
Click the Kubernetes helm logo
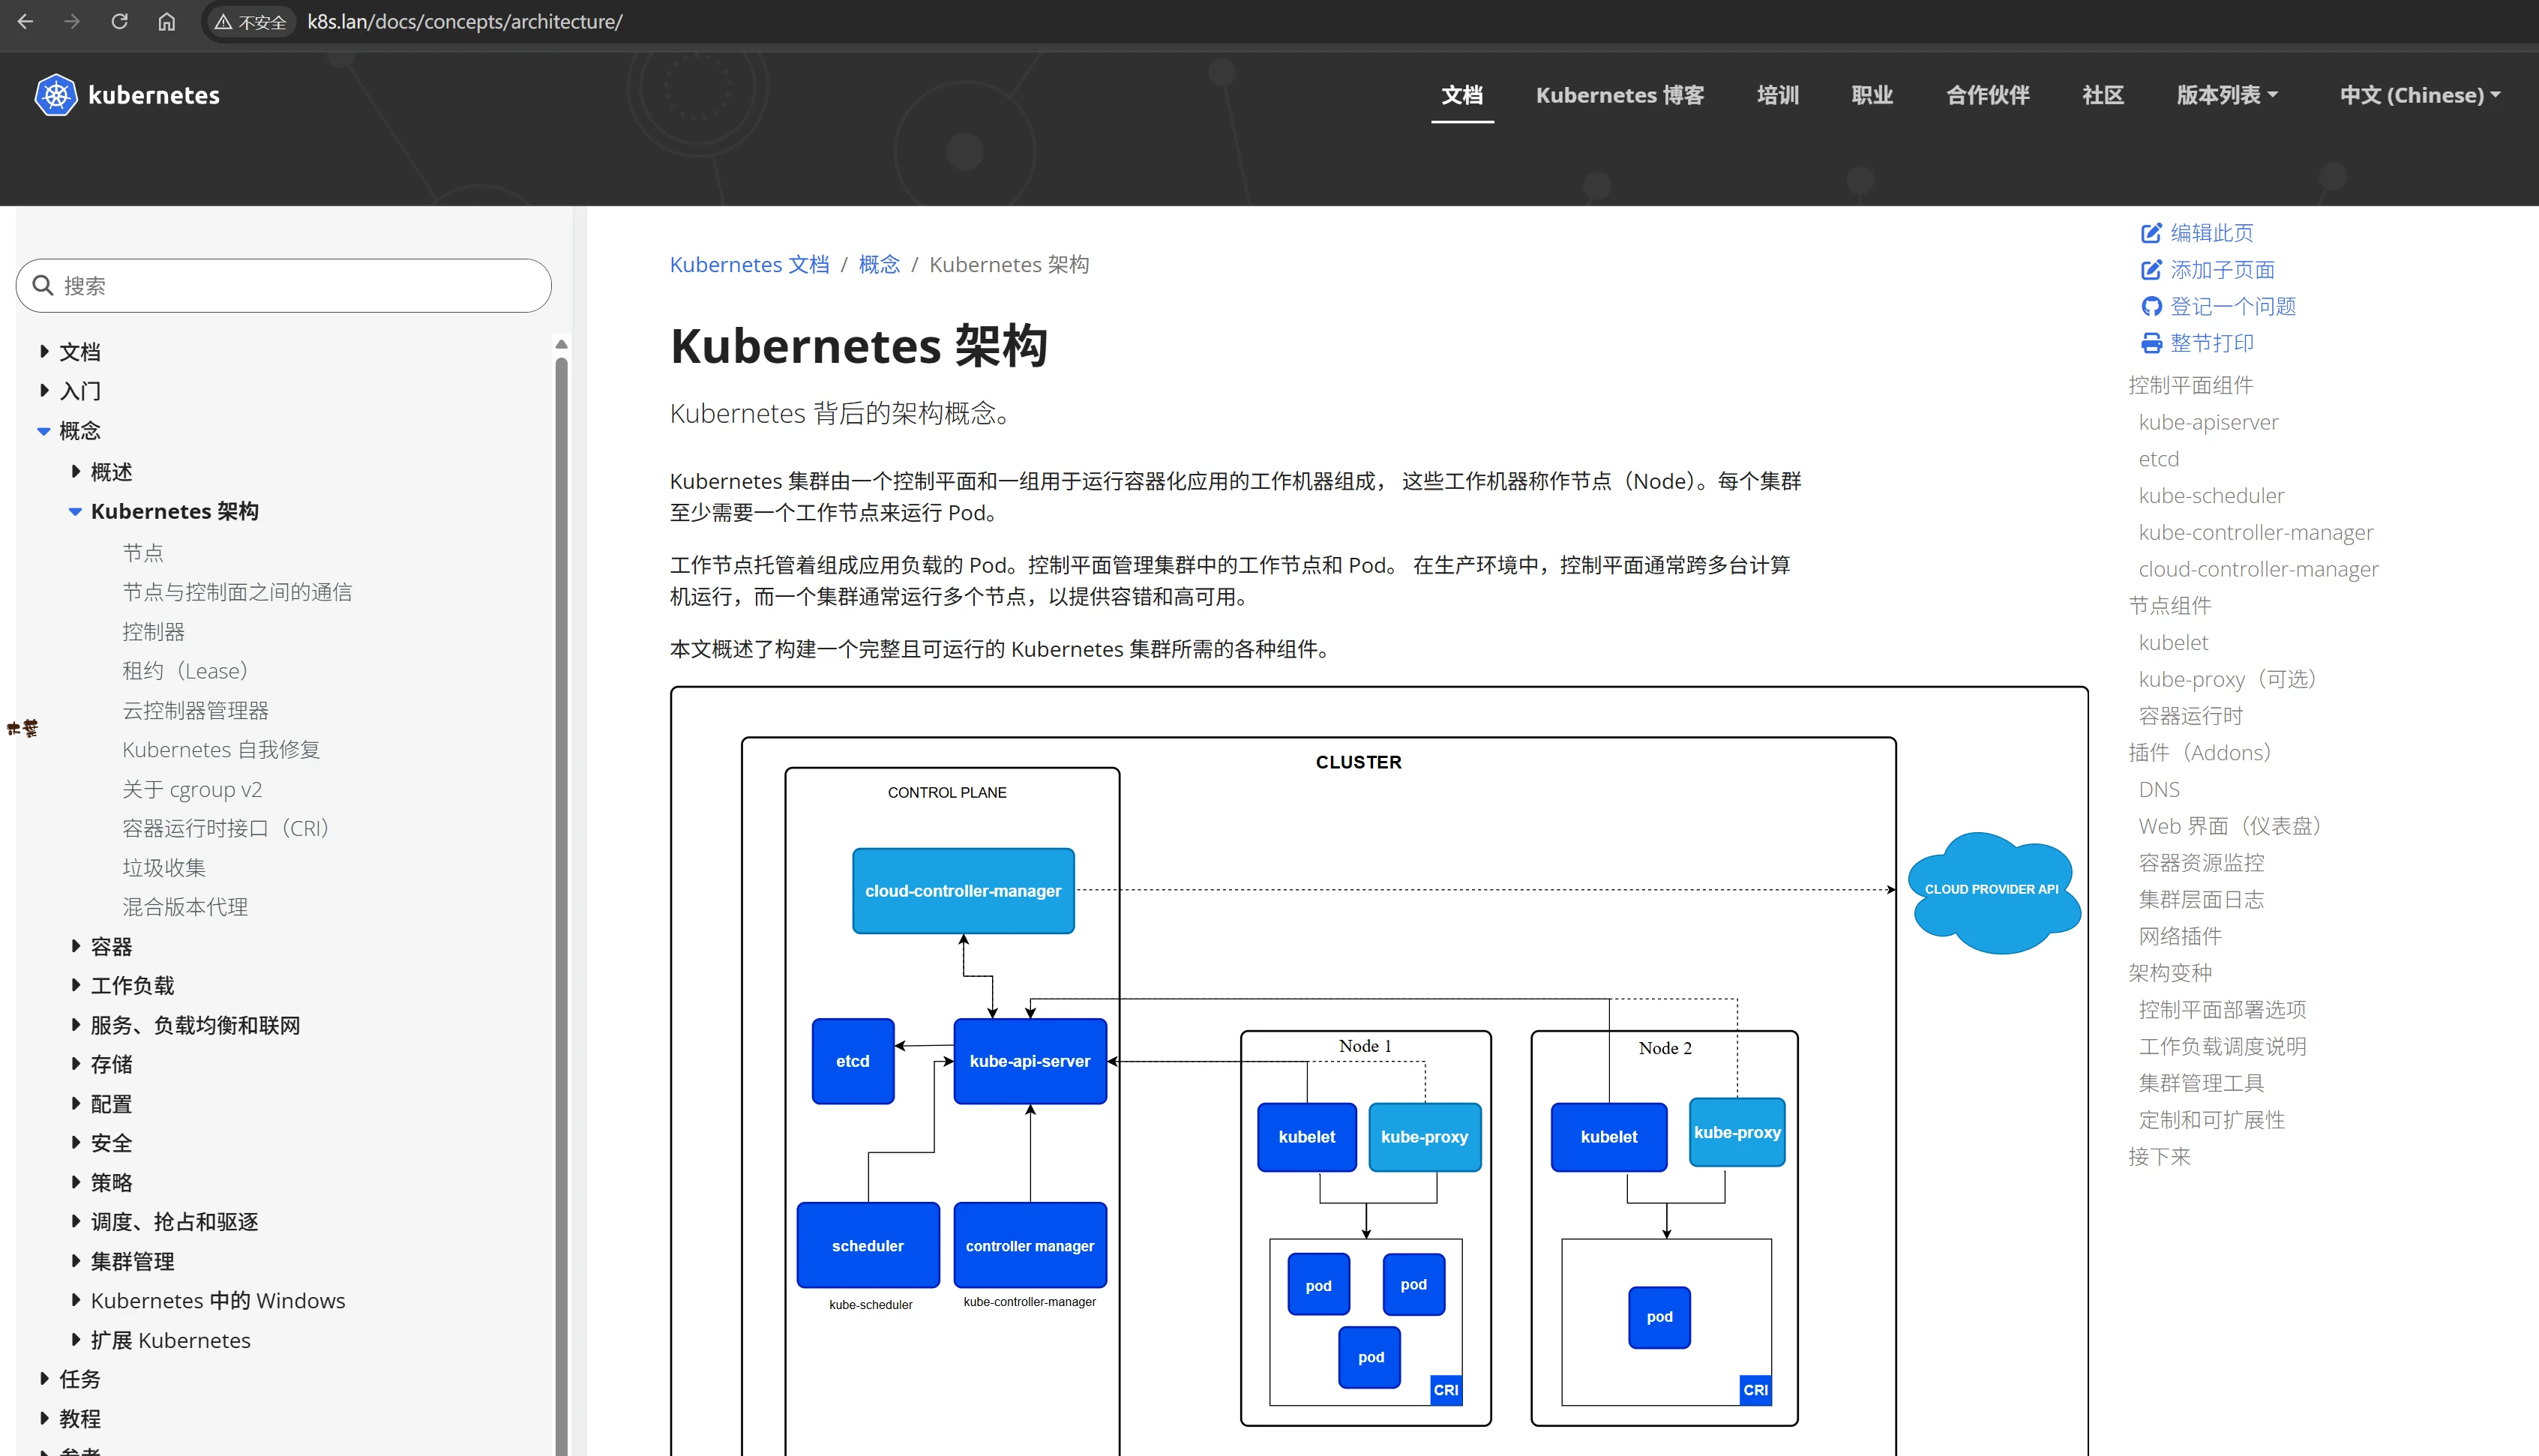[x=56, y=95]
